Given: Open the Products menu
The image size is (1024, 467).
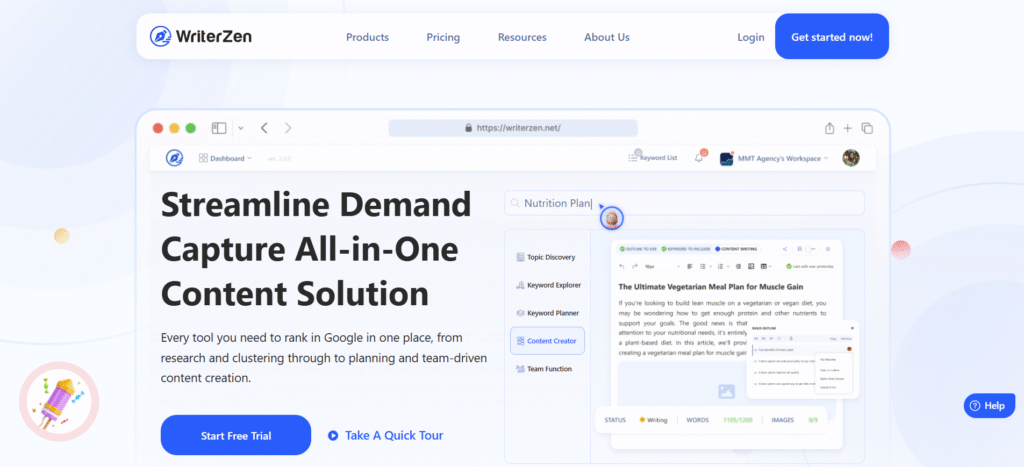Looking at the screenshot, I should pyautogui.click(x=367, y=37).
